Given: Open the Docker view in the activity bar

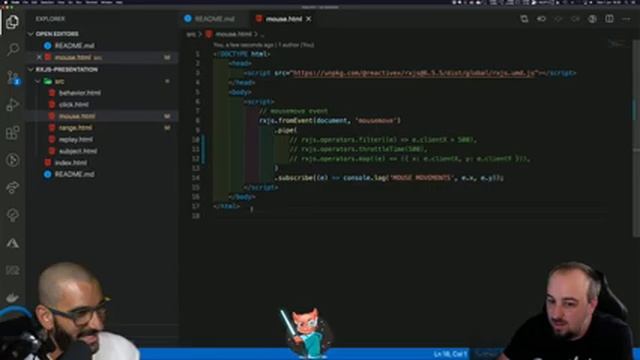Looking at the screenshot, I should [13, 297].
